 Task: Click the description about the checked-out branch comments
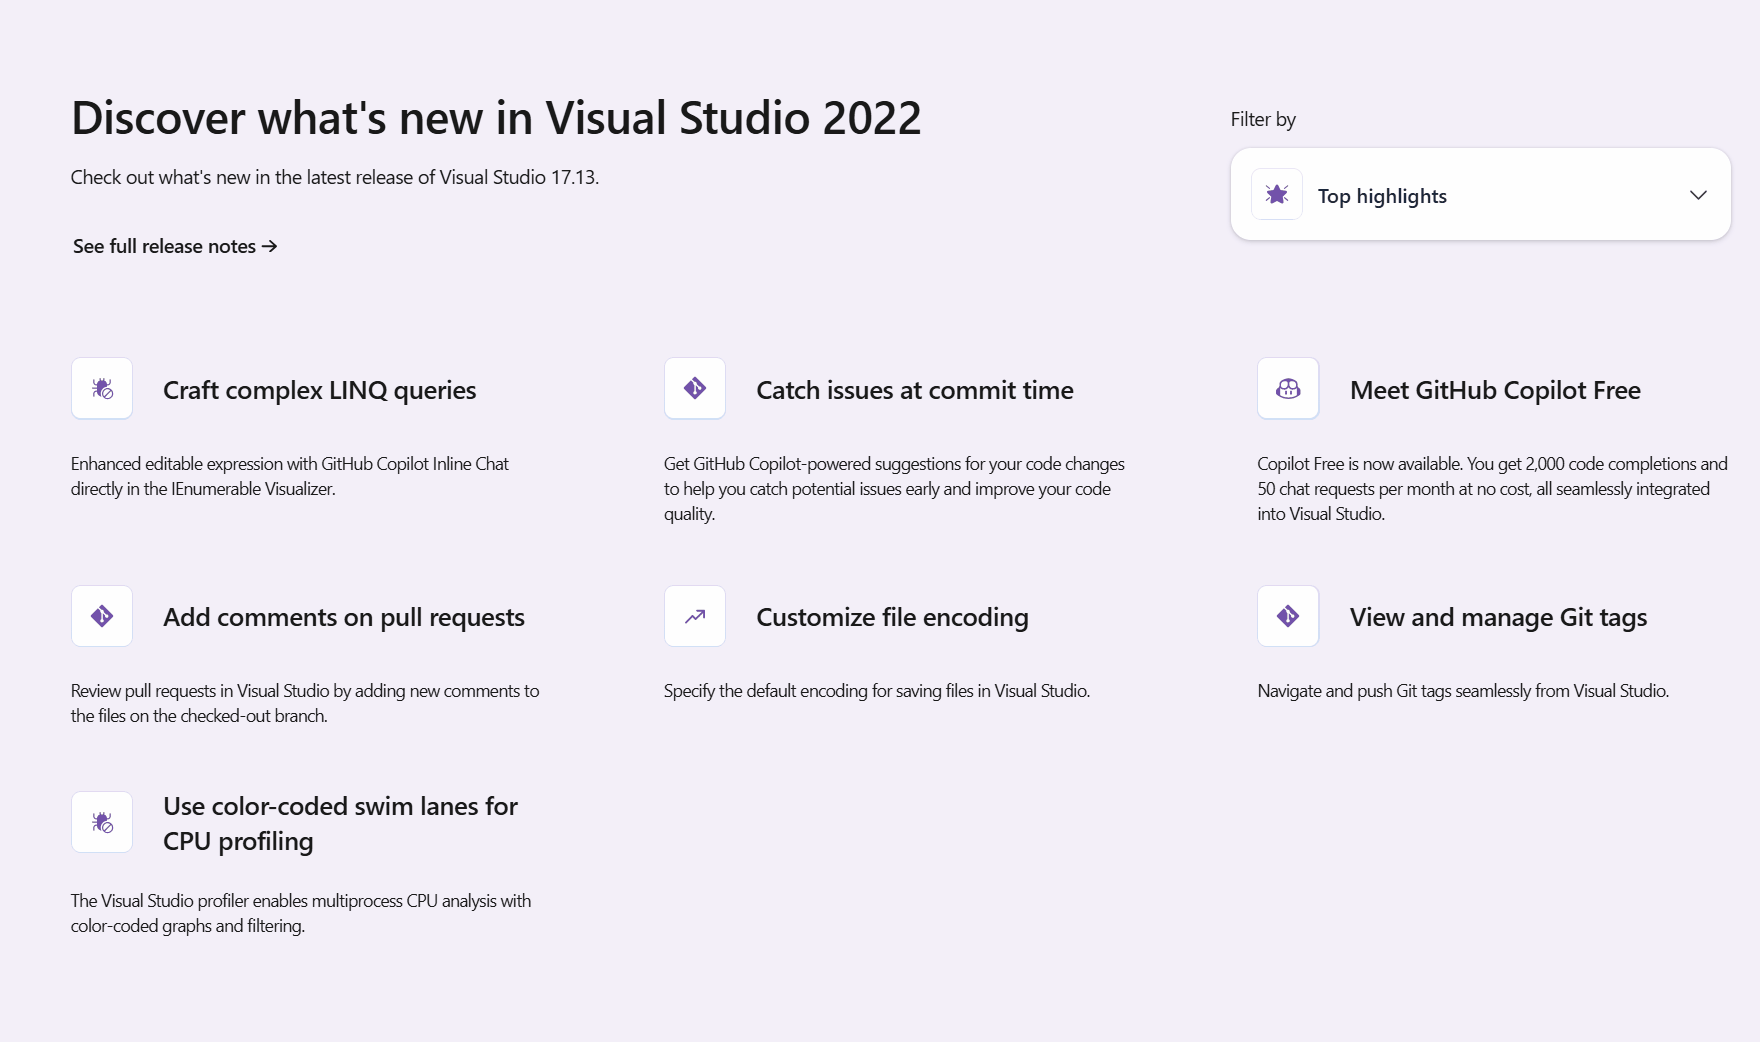(x=305, y=703)
